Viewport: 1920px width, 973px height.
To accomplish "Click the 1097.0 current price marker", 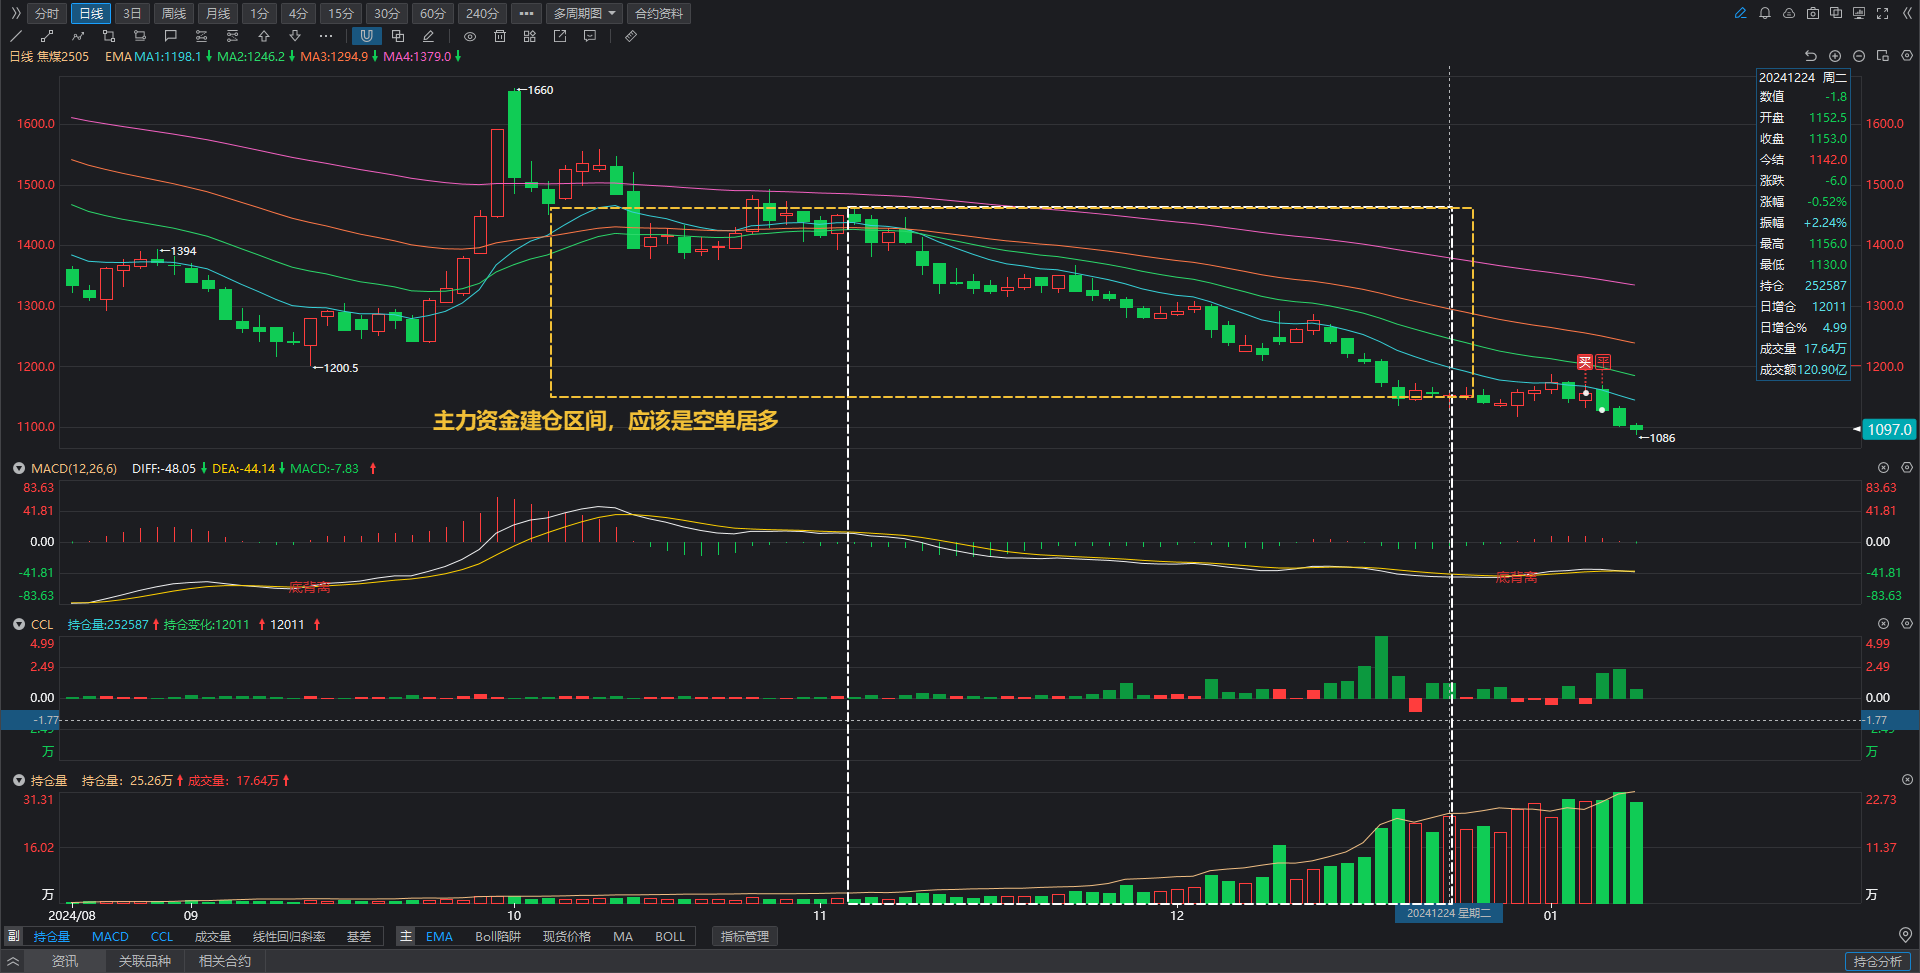I will click(x=1888, y=429).
